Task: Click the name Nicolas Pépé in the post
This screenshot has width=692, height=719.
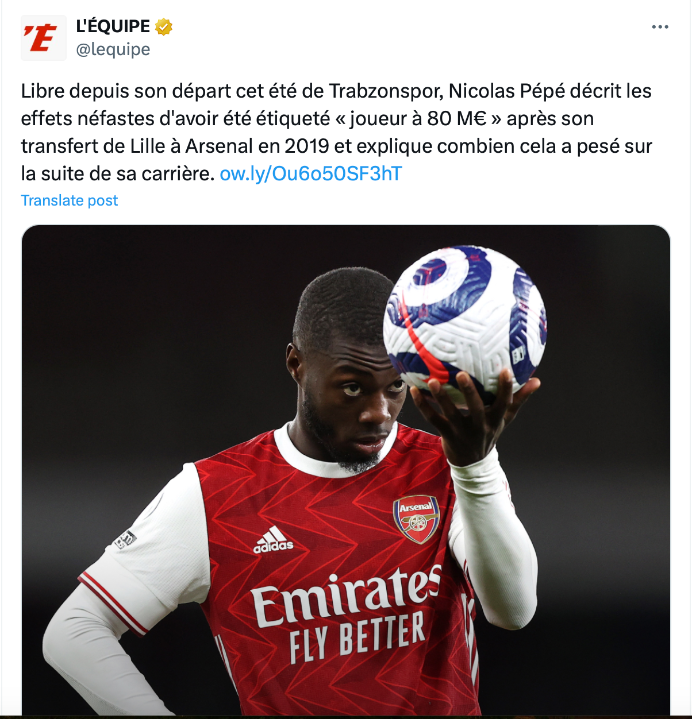Action: pyautogui.click(x=506, y=91)
